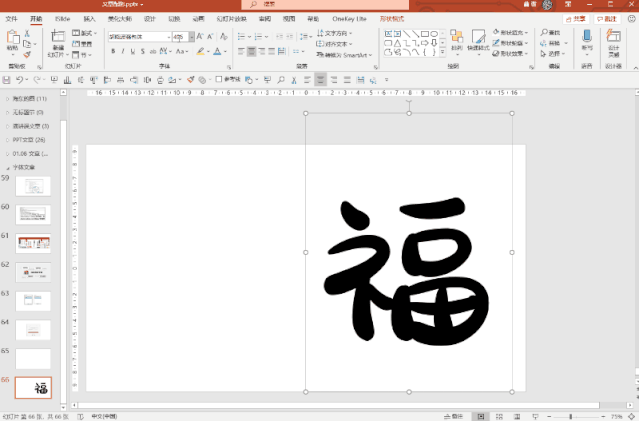Image resolution: width=639 pixels, height=421 pixels.
Task: Click the Cut scissors icon in the ribbon
Action: (27, 33)
